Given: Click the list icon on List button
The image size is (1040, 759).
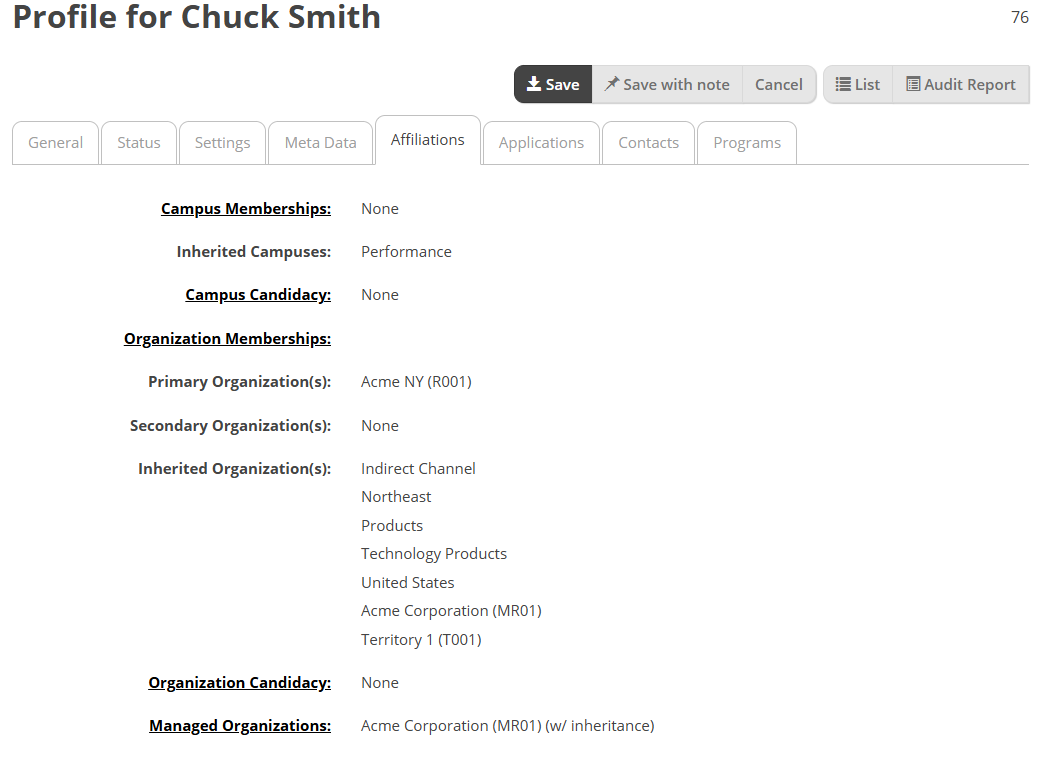Looking at the screenshot, I should 842,84.
